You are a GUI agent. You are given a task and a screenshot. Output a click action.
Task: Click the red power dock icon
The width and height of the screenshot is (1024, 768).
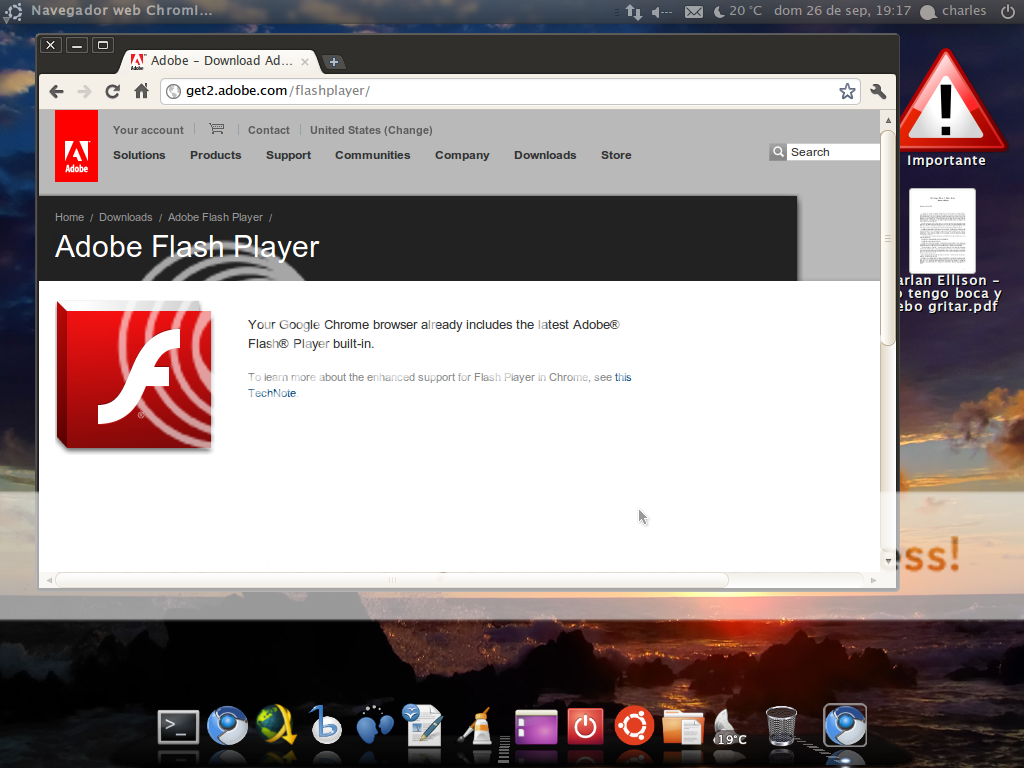(585, 726)
